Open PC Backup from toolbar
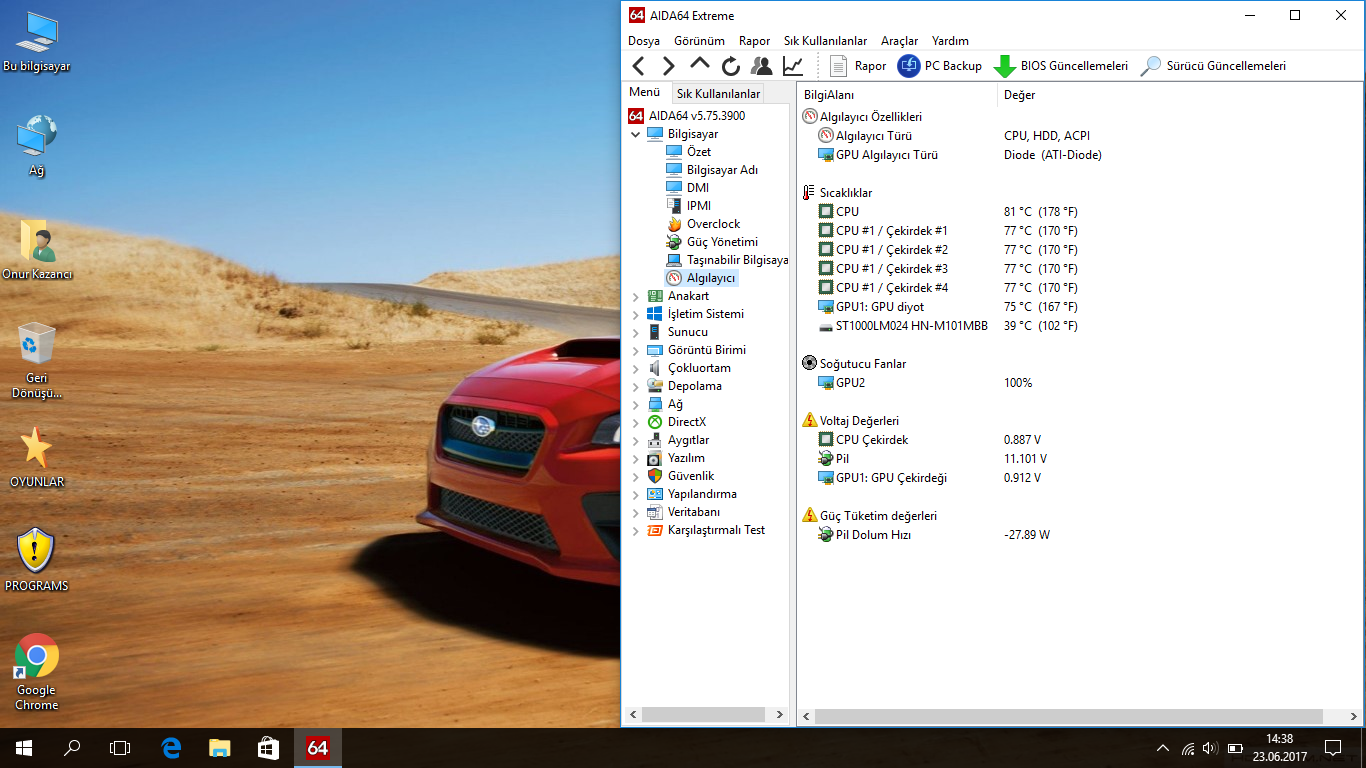Screen dimensions: 1366x768 pyautogui.click(x=940, y=66)
